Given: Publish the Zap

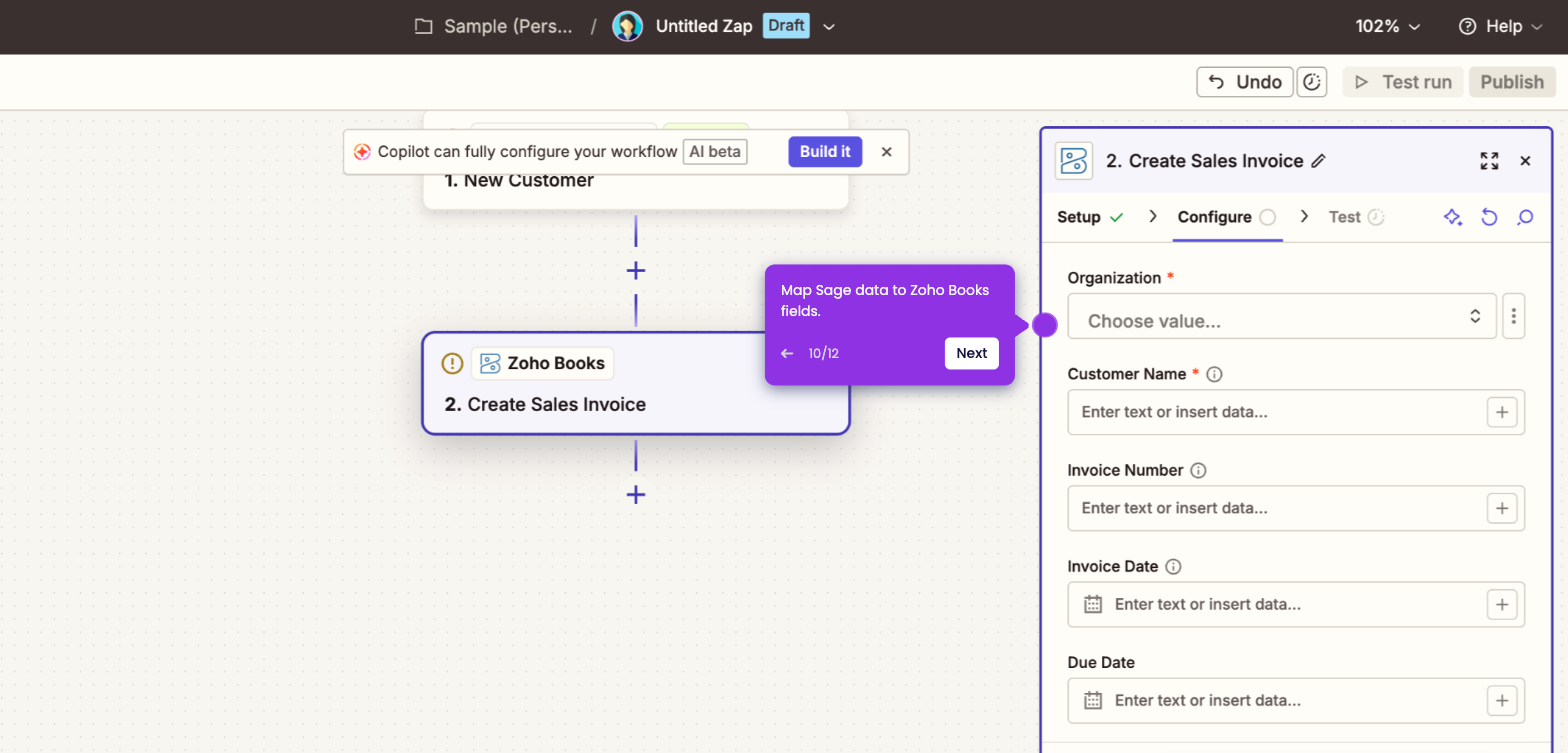Looking at the screenshot, I should tap(1512, 82).
